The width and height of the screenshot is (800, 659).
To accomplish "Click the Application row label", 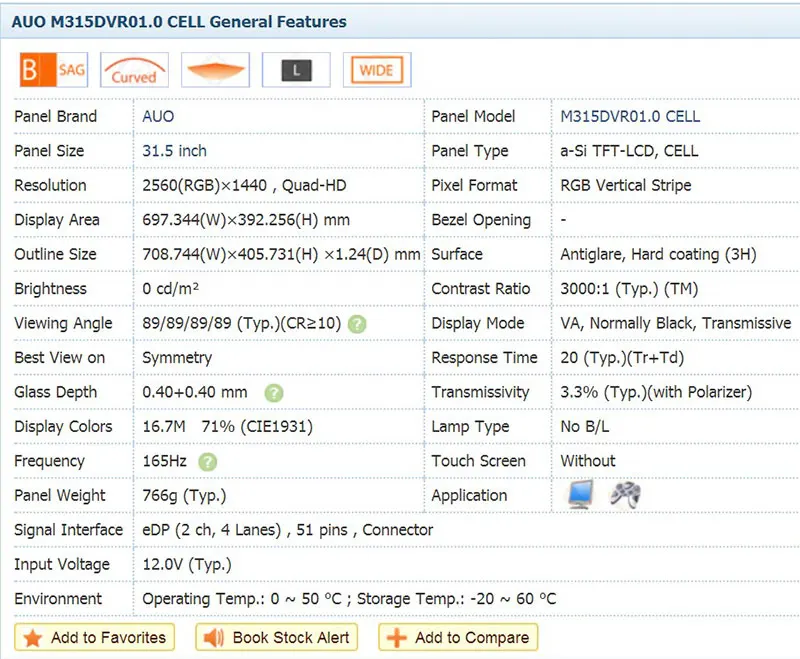I will click(469, 496).
